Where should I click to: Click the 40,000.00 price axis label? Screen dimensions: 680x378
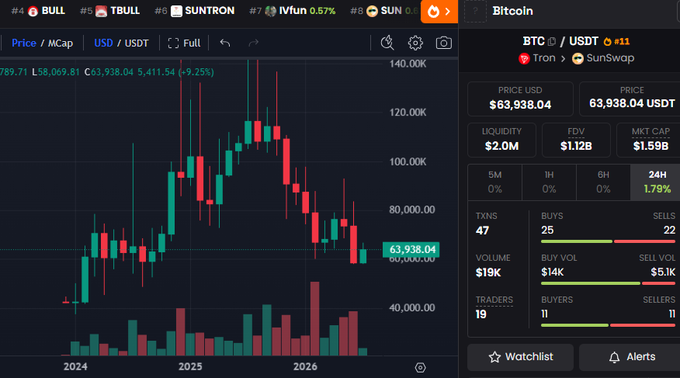point(412,308)
